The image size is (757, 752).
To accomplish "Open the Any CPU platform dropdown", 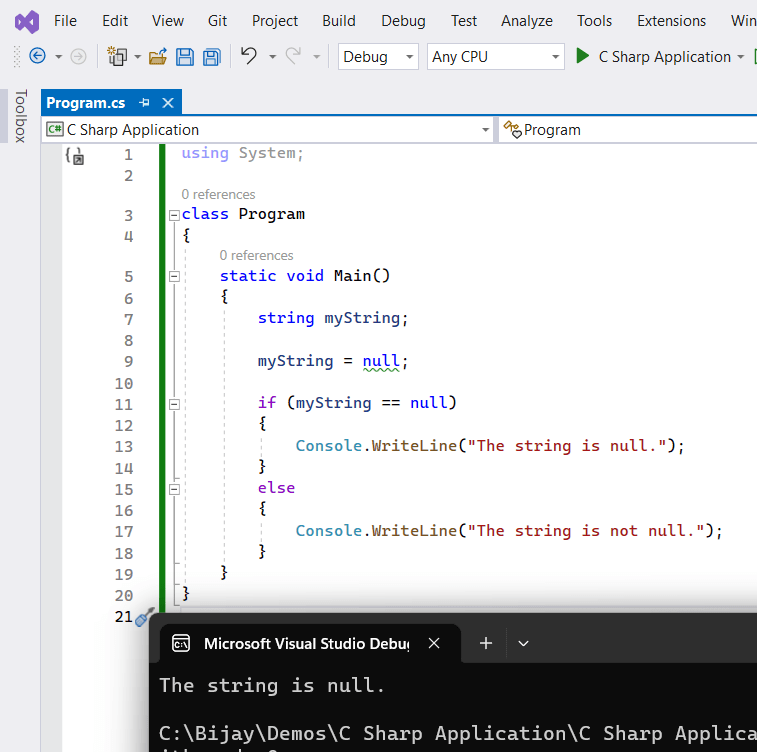I will pyautogui.click(x=495, y=56).
